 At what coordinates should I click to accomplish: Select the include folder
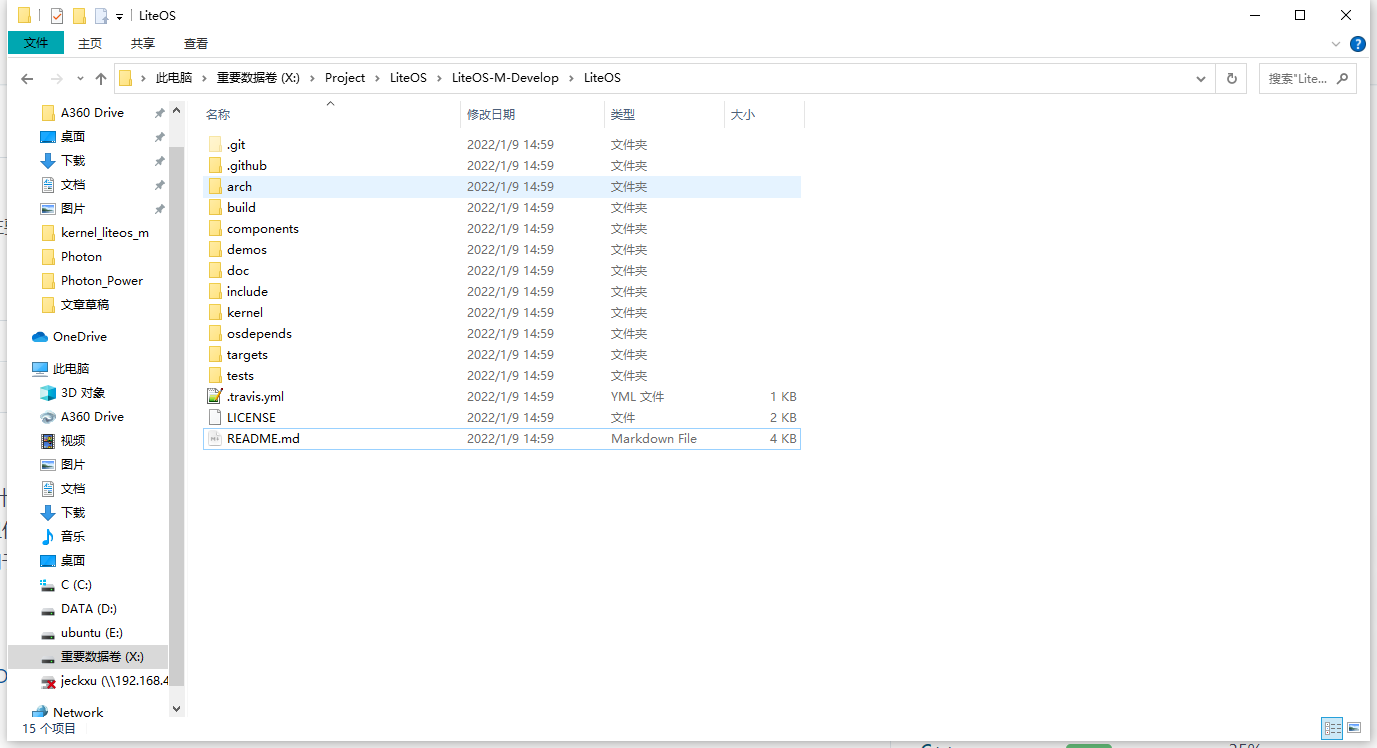pyautogui.click(x=502, y=292)
